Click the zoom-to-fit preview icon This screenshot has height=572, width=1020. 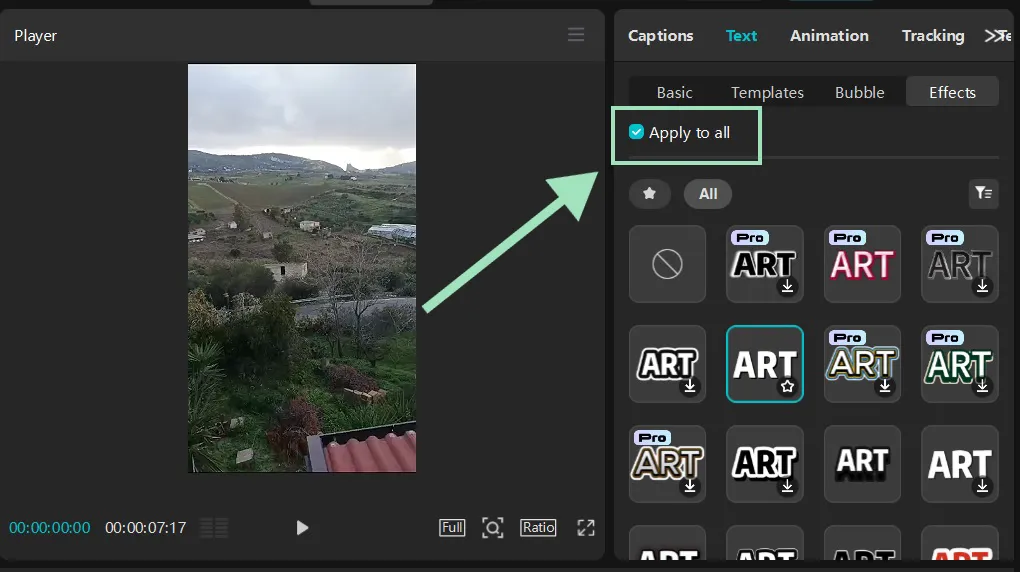[x=492, y=528]
